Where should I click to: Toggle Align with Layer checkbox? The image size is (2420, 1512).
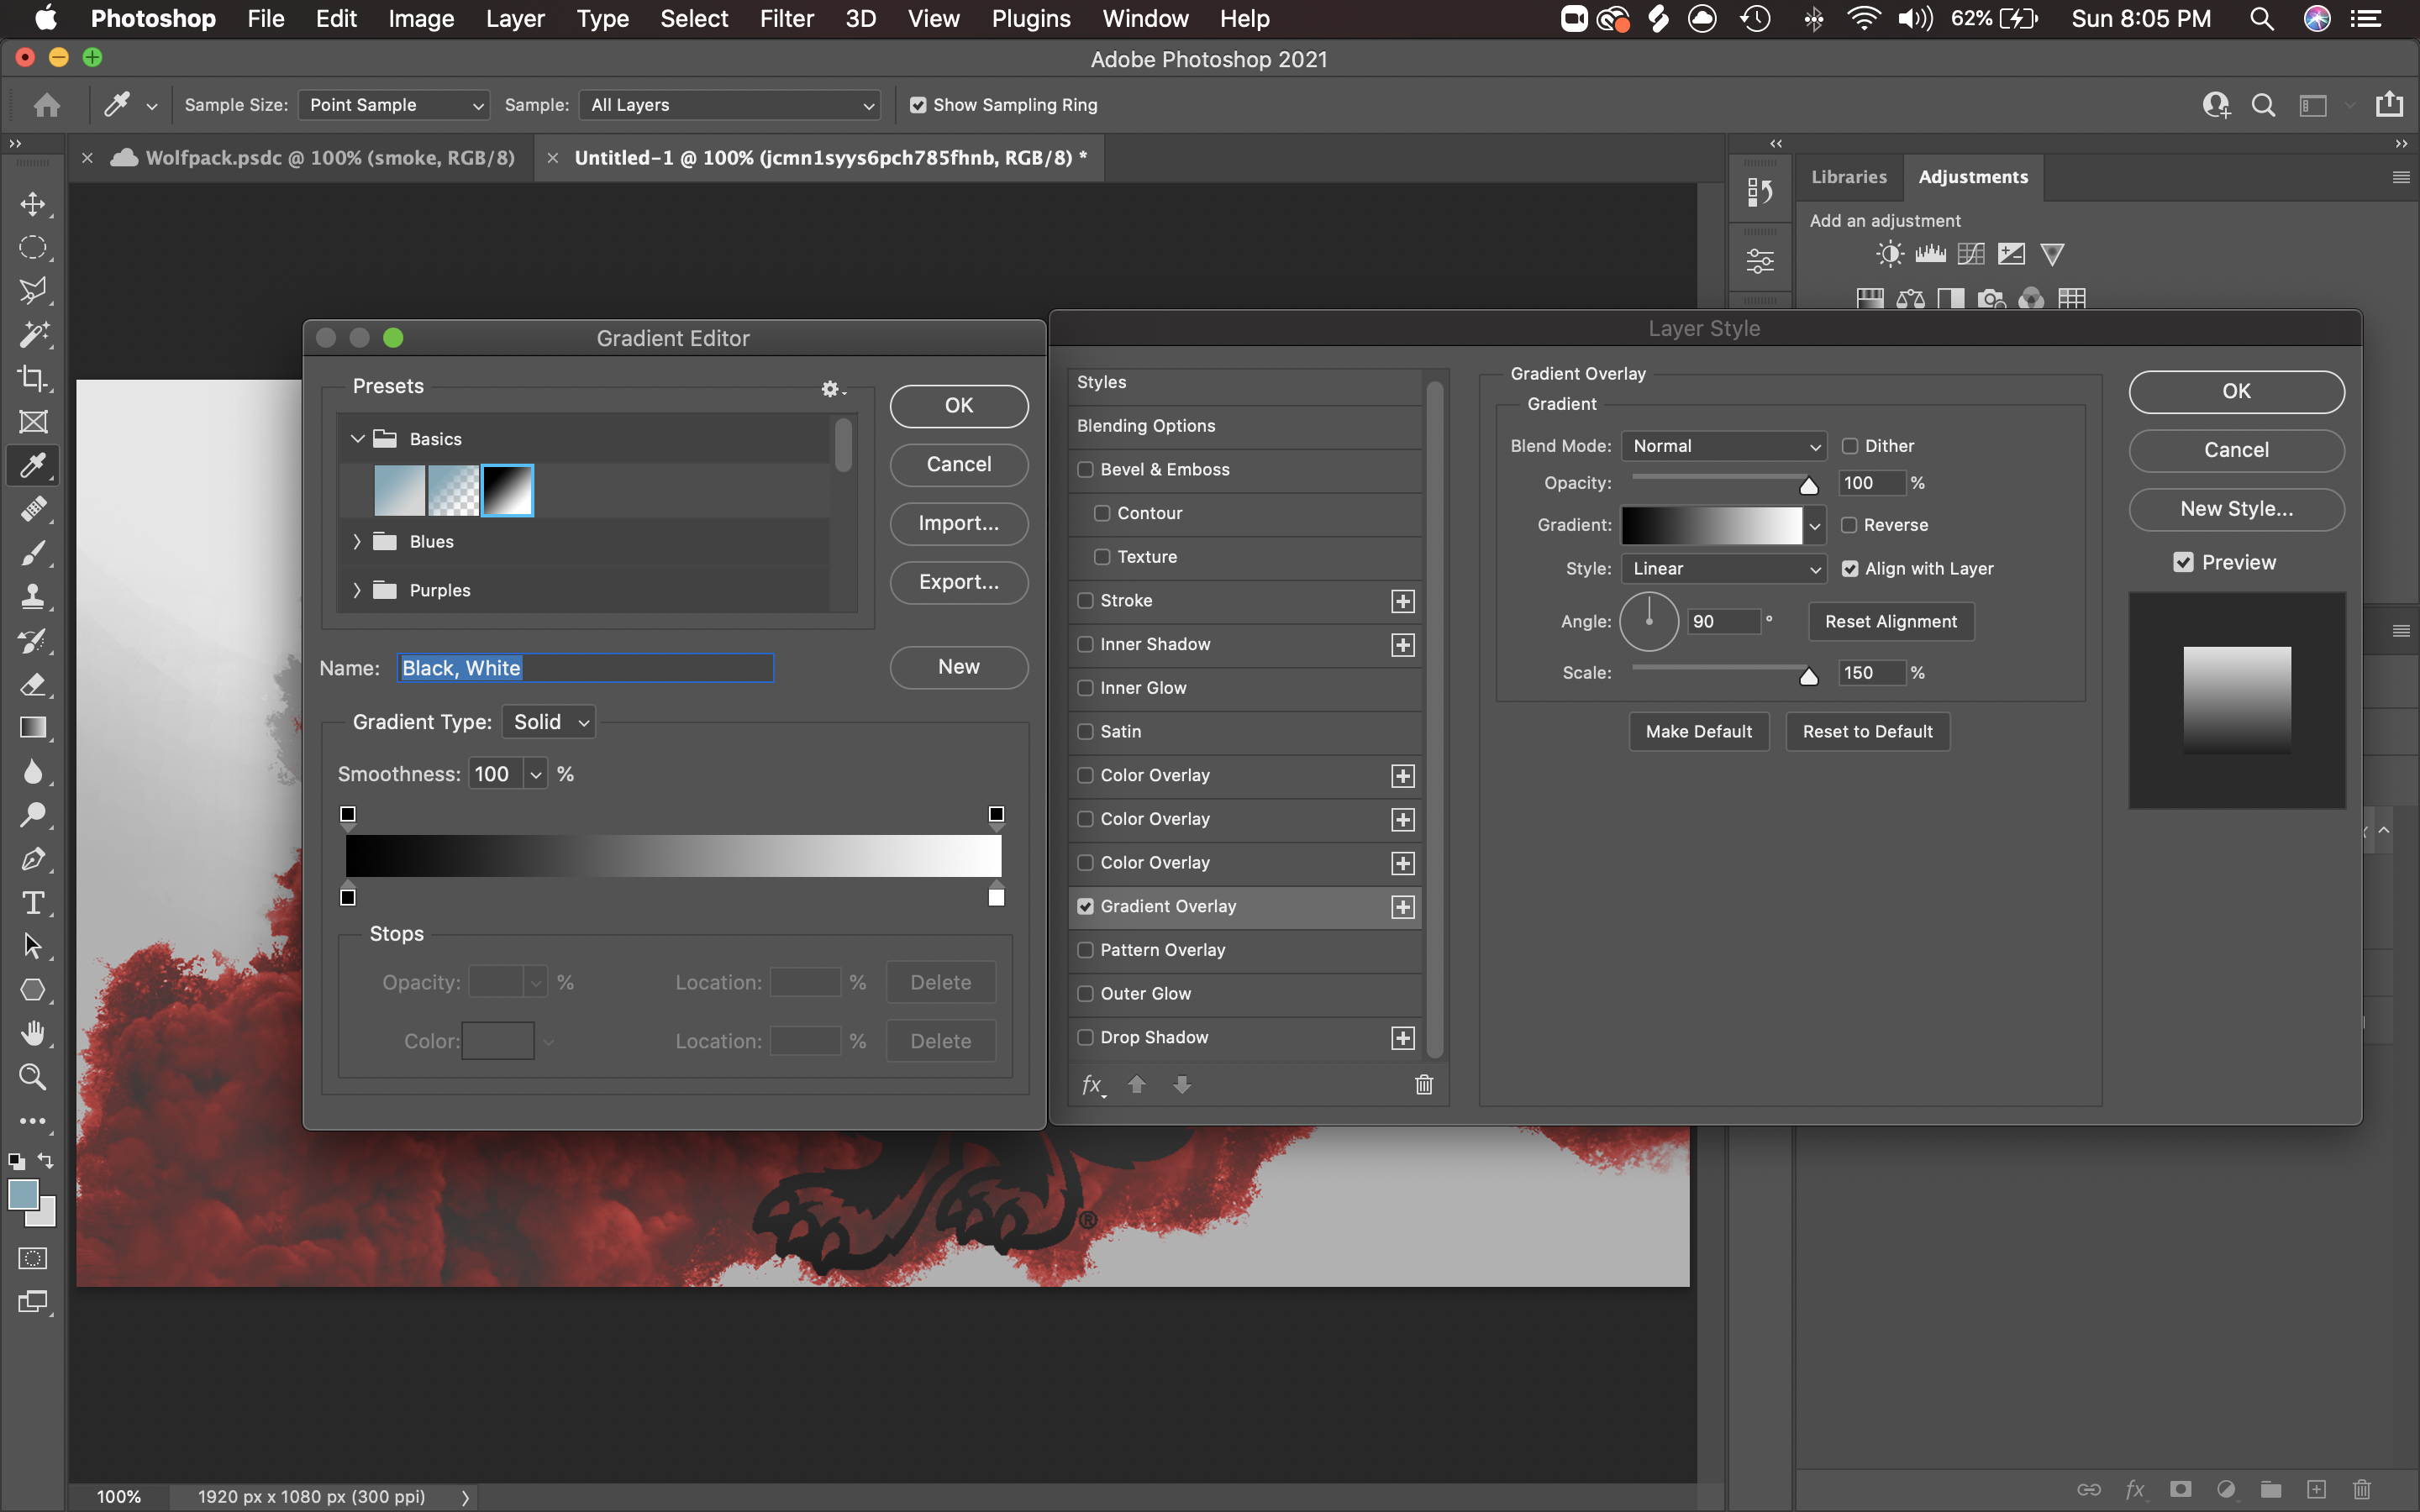point(1850,568)
